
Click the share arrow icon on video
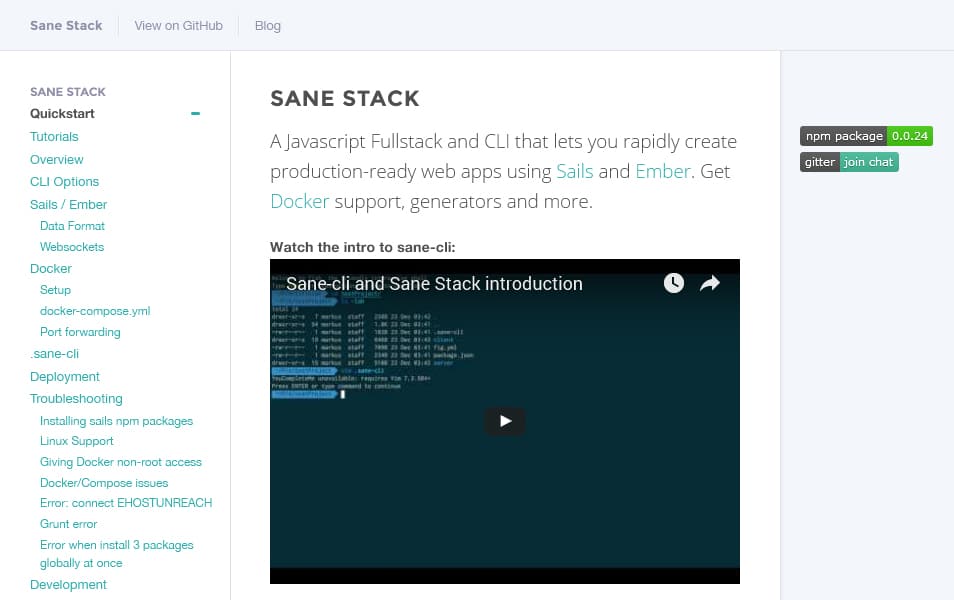click(709, 283)
